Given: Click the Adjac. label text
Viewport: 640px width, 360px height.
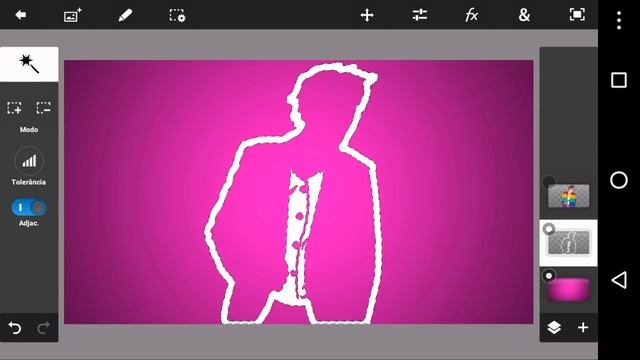Looking at the screenshot, I should (29, 223).
